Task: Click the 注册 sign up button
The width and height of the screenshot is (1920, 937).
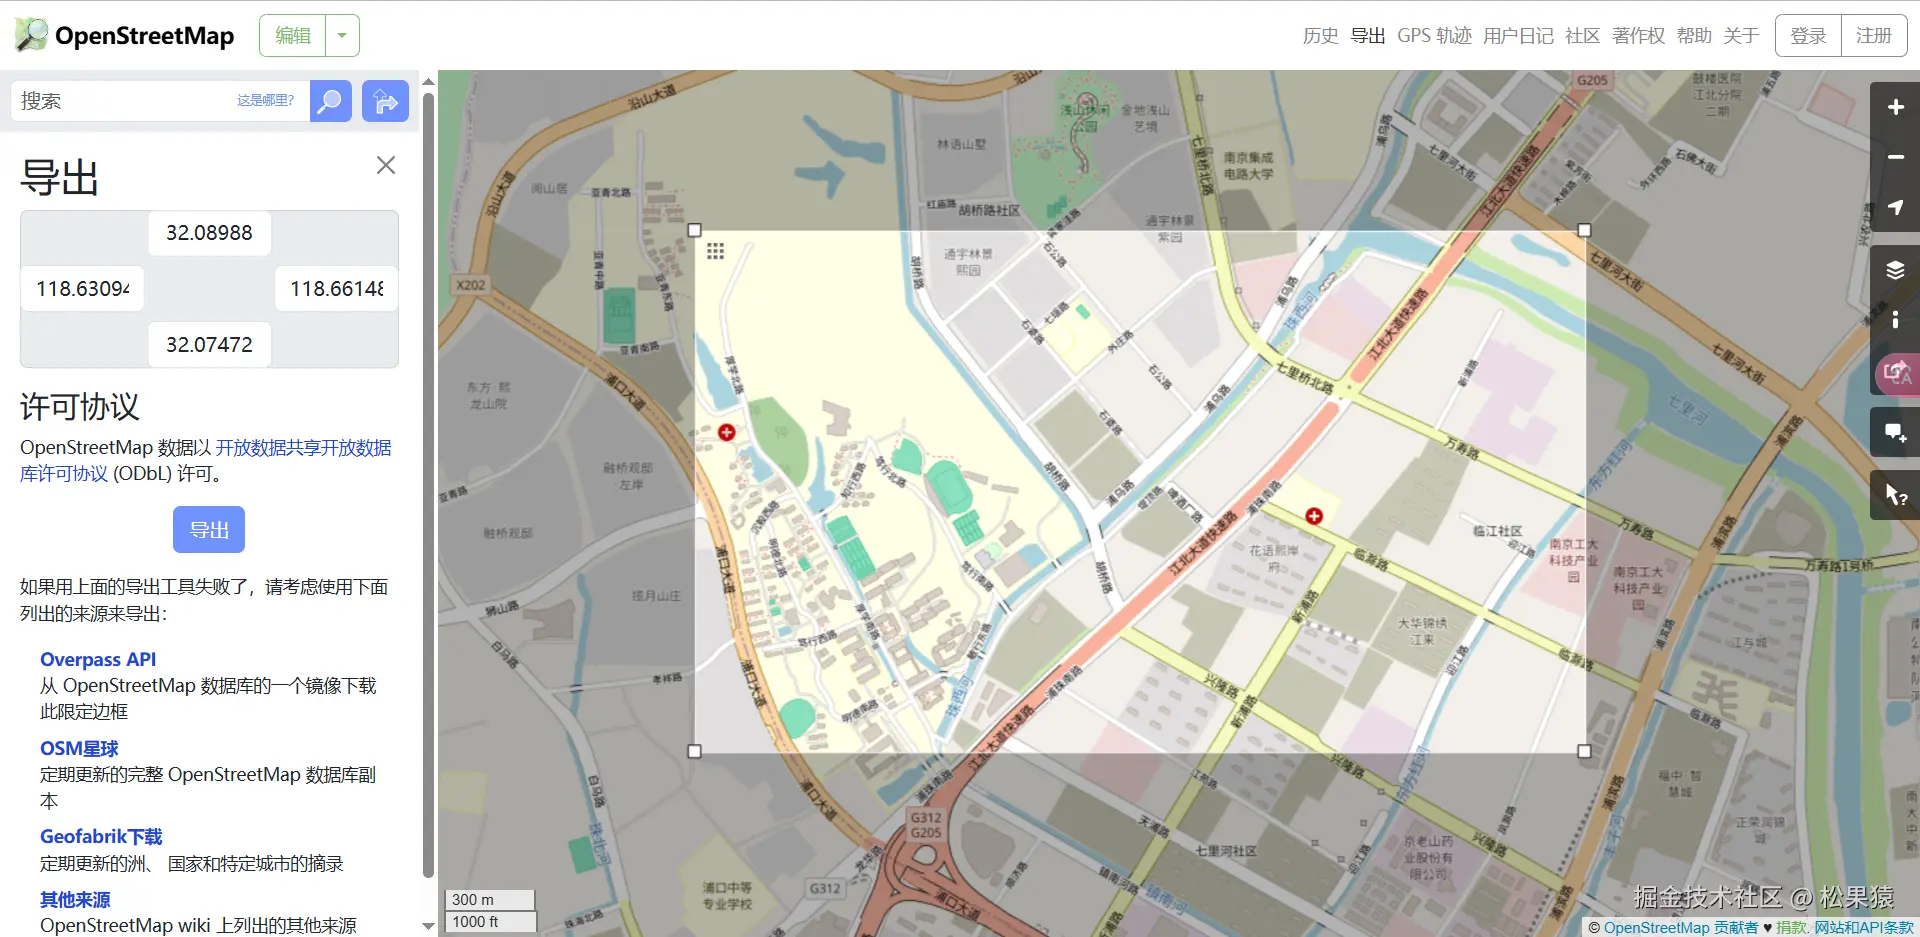Action: pyautogui.click(x=1874, y=36)
